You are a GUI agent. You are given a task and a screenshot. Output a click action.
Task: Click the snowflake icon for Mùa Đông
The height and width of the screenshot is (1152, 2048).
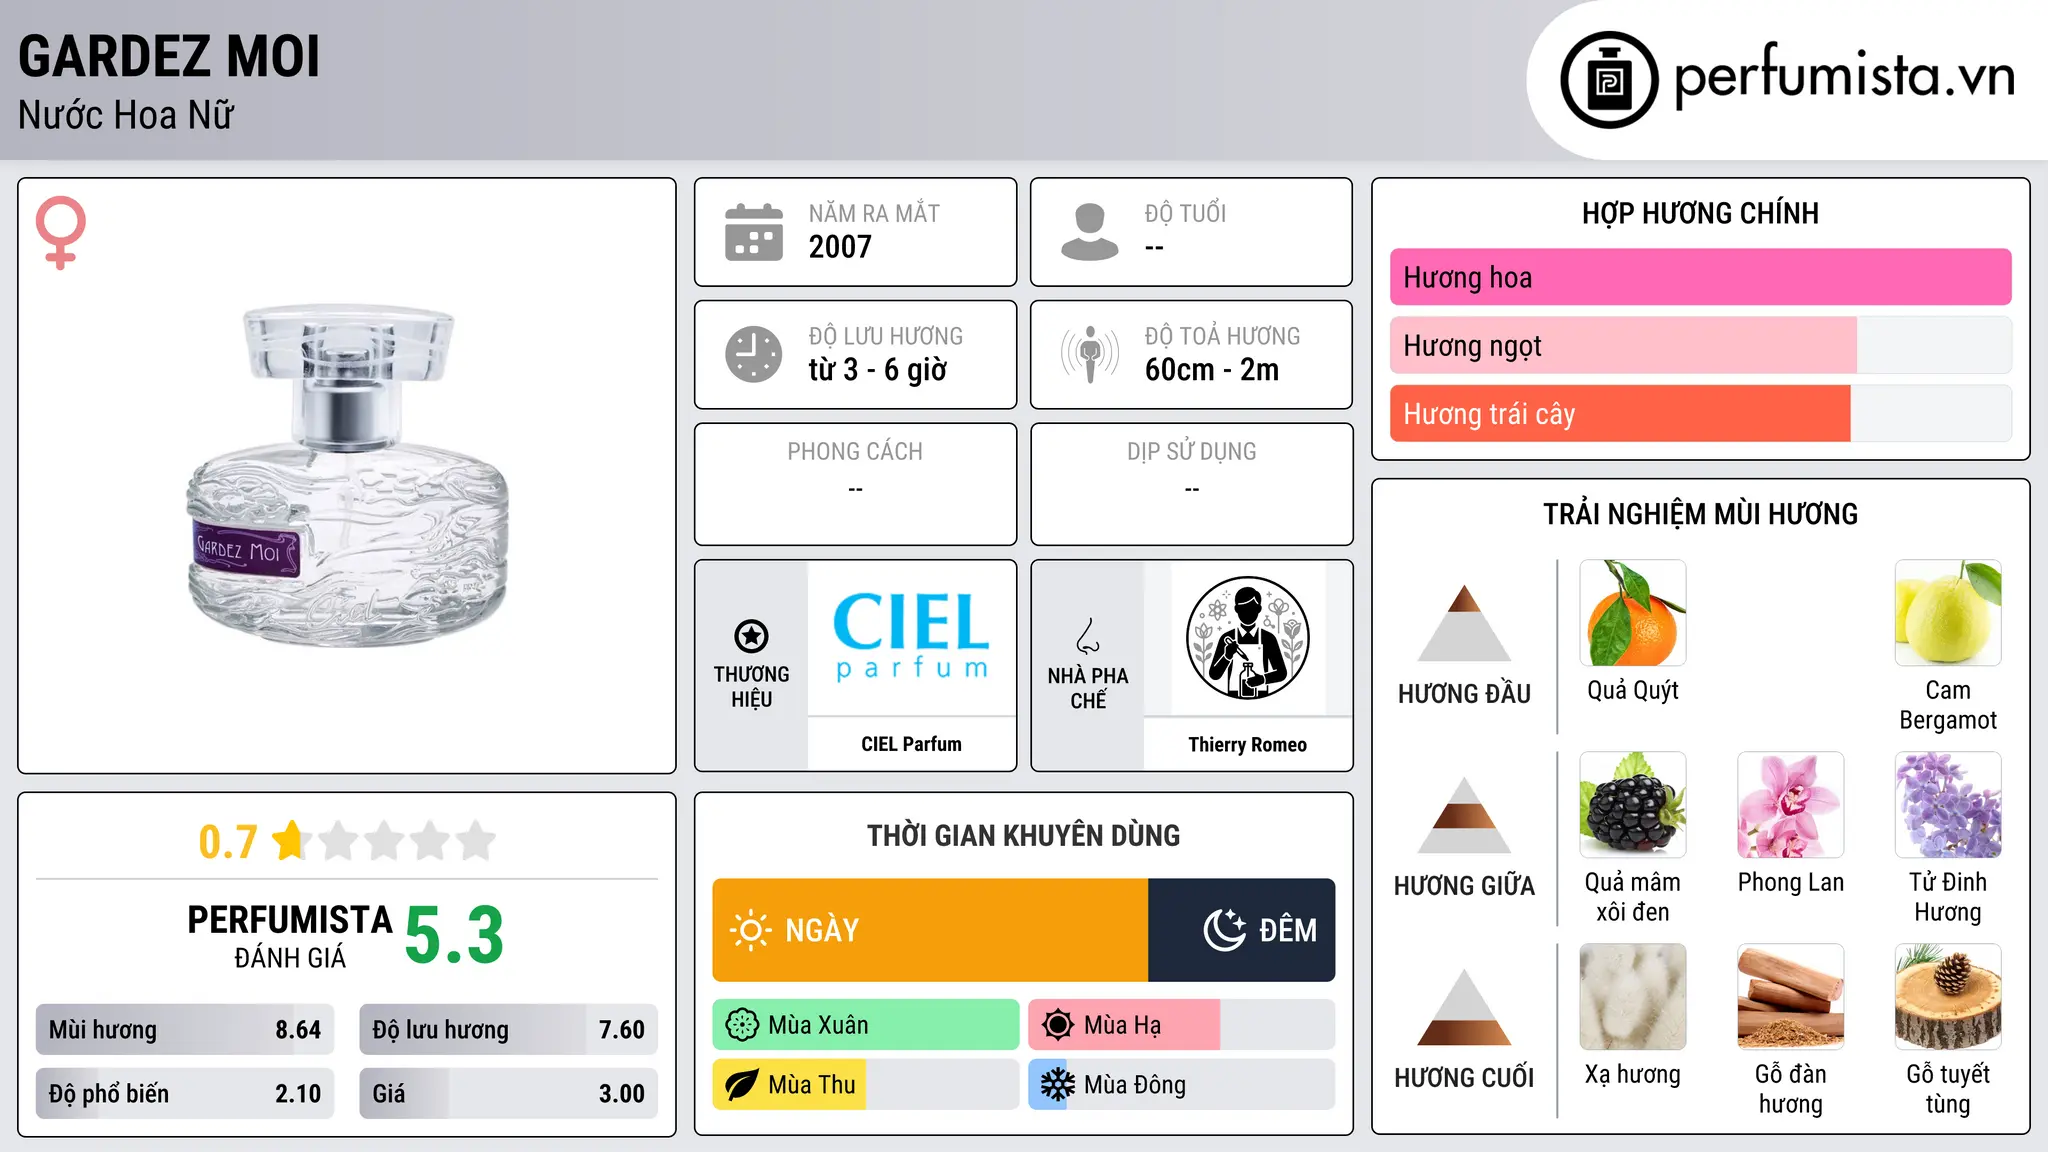[x=1058, y=1085]
